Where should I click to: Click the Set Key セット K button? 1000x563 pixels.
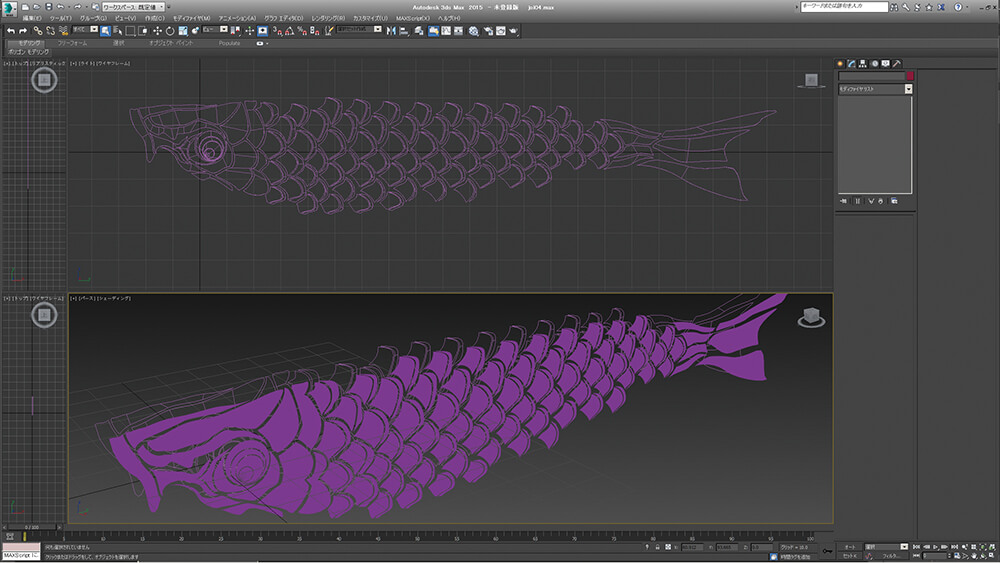849,556
